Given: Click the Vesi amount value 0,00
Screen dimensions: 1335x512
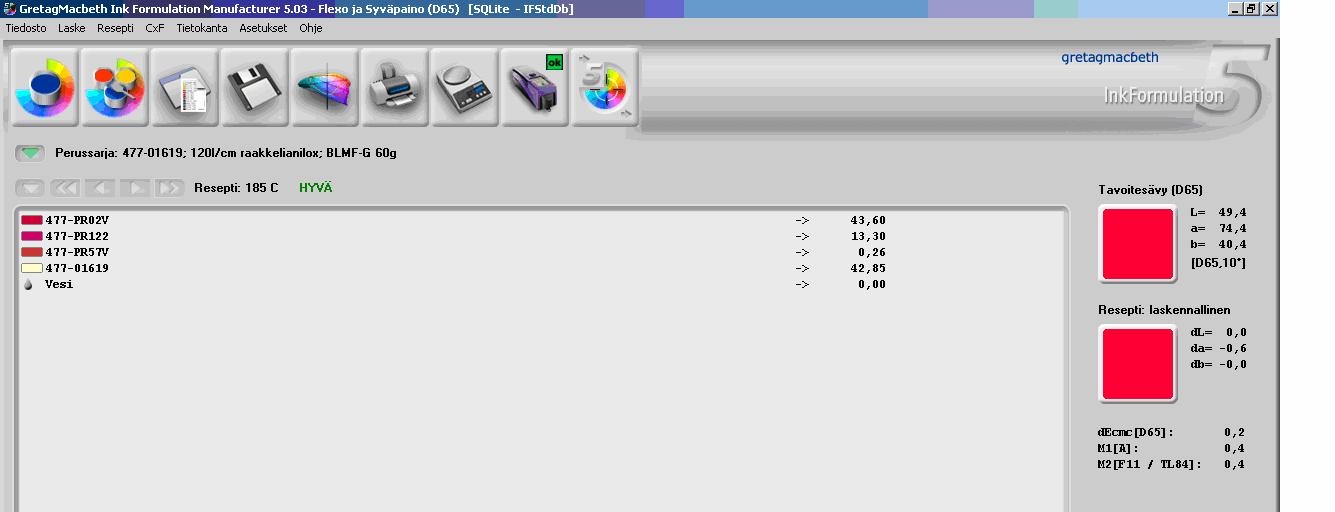Looking at the screenshot, I should [x=871, y=284].
